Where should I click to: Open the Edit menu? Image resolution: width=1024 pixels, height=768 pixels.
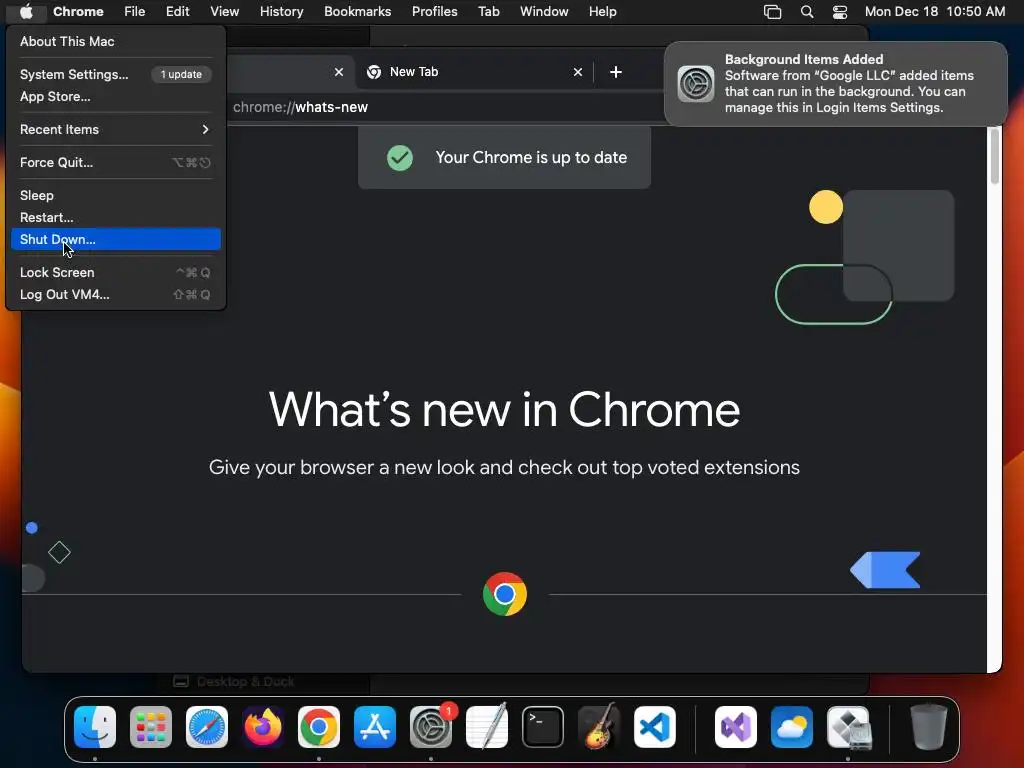[x=177, y=11]
